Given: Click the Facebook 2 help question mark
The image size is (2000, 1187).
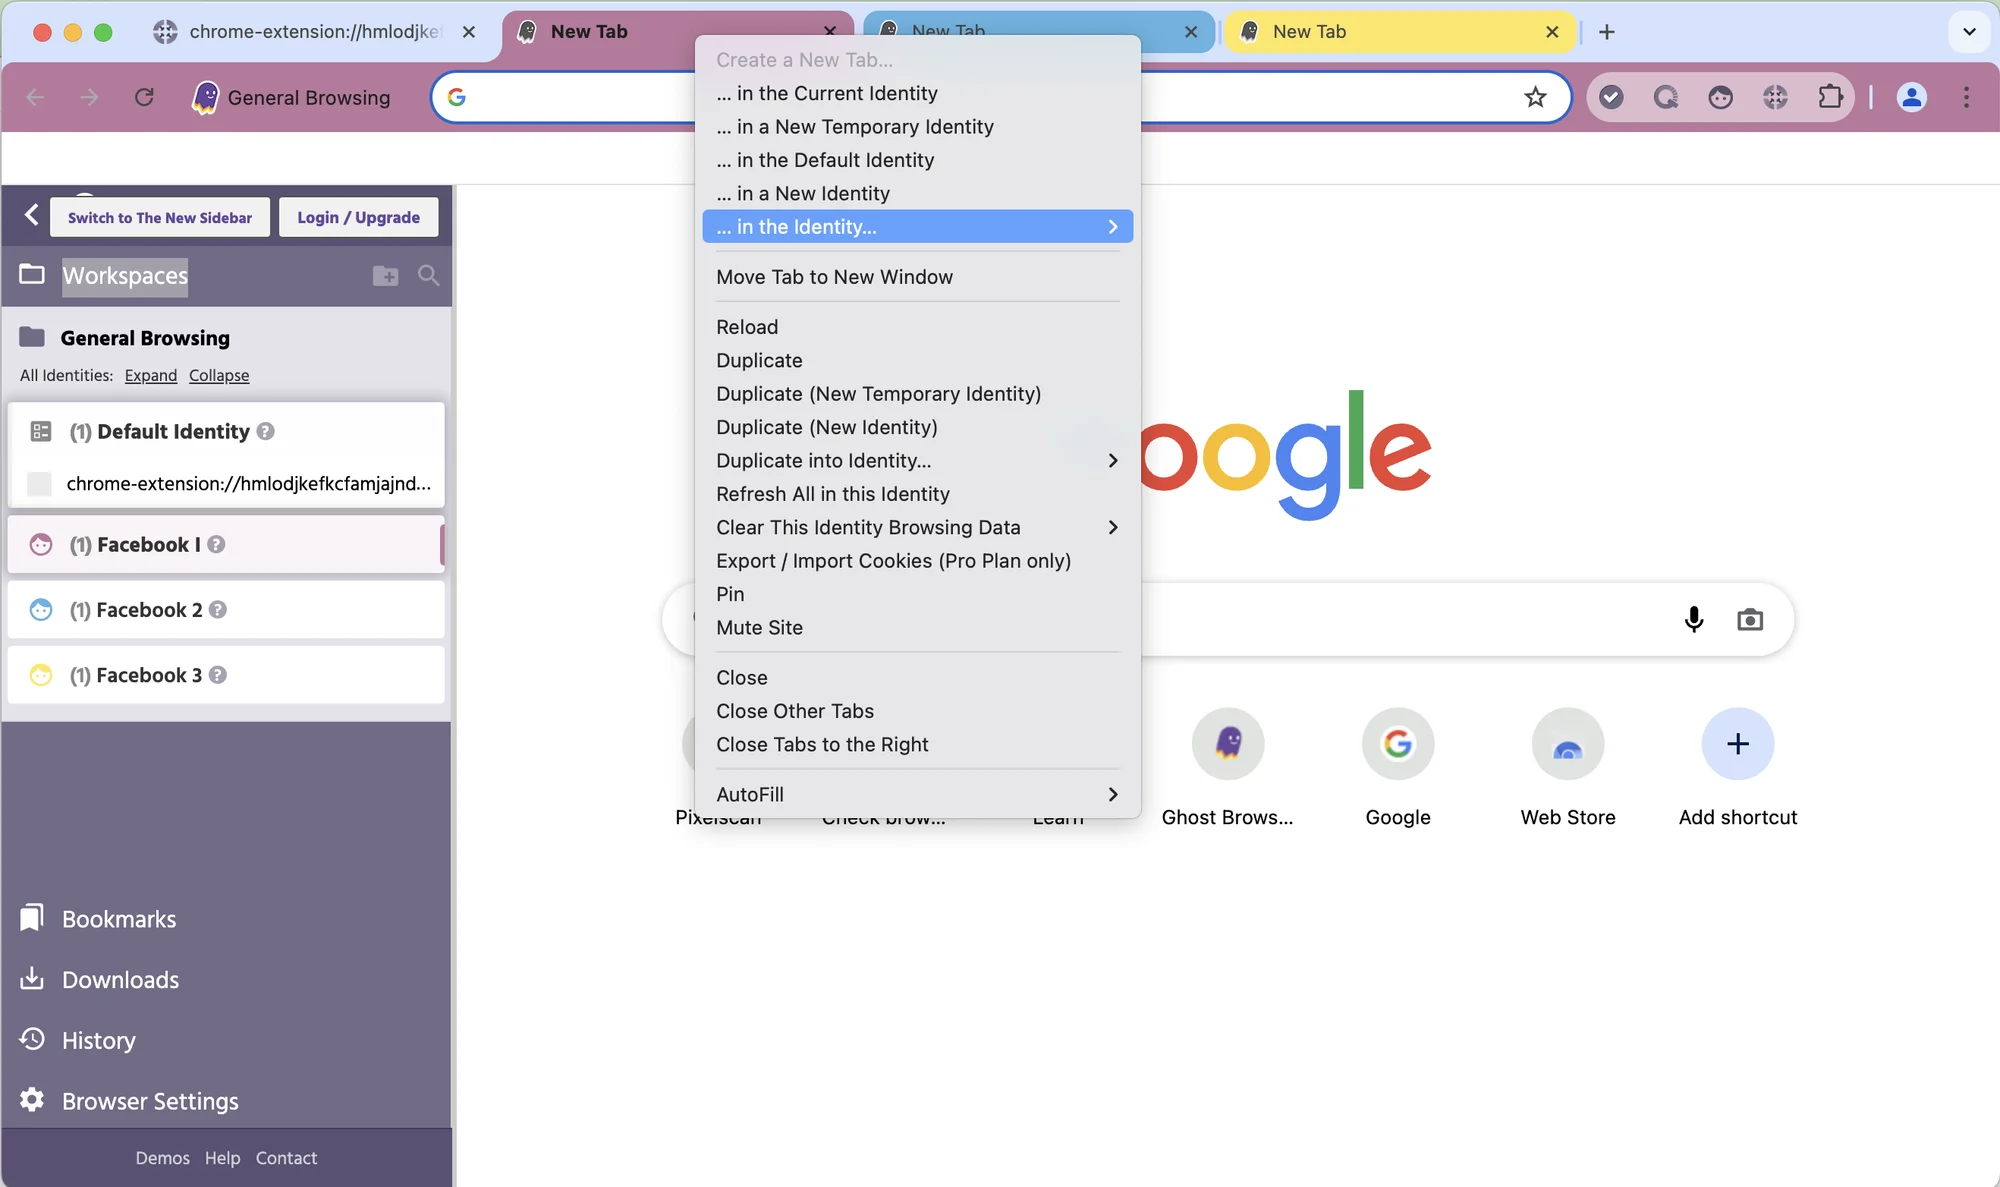Looking at the screenshot, I should pyautogui.click(x=218, y=609).
